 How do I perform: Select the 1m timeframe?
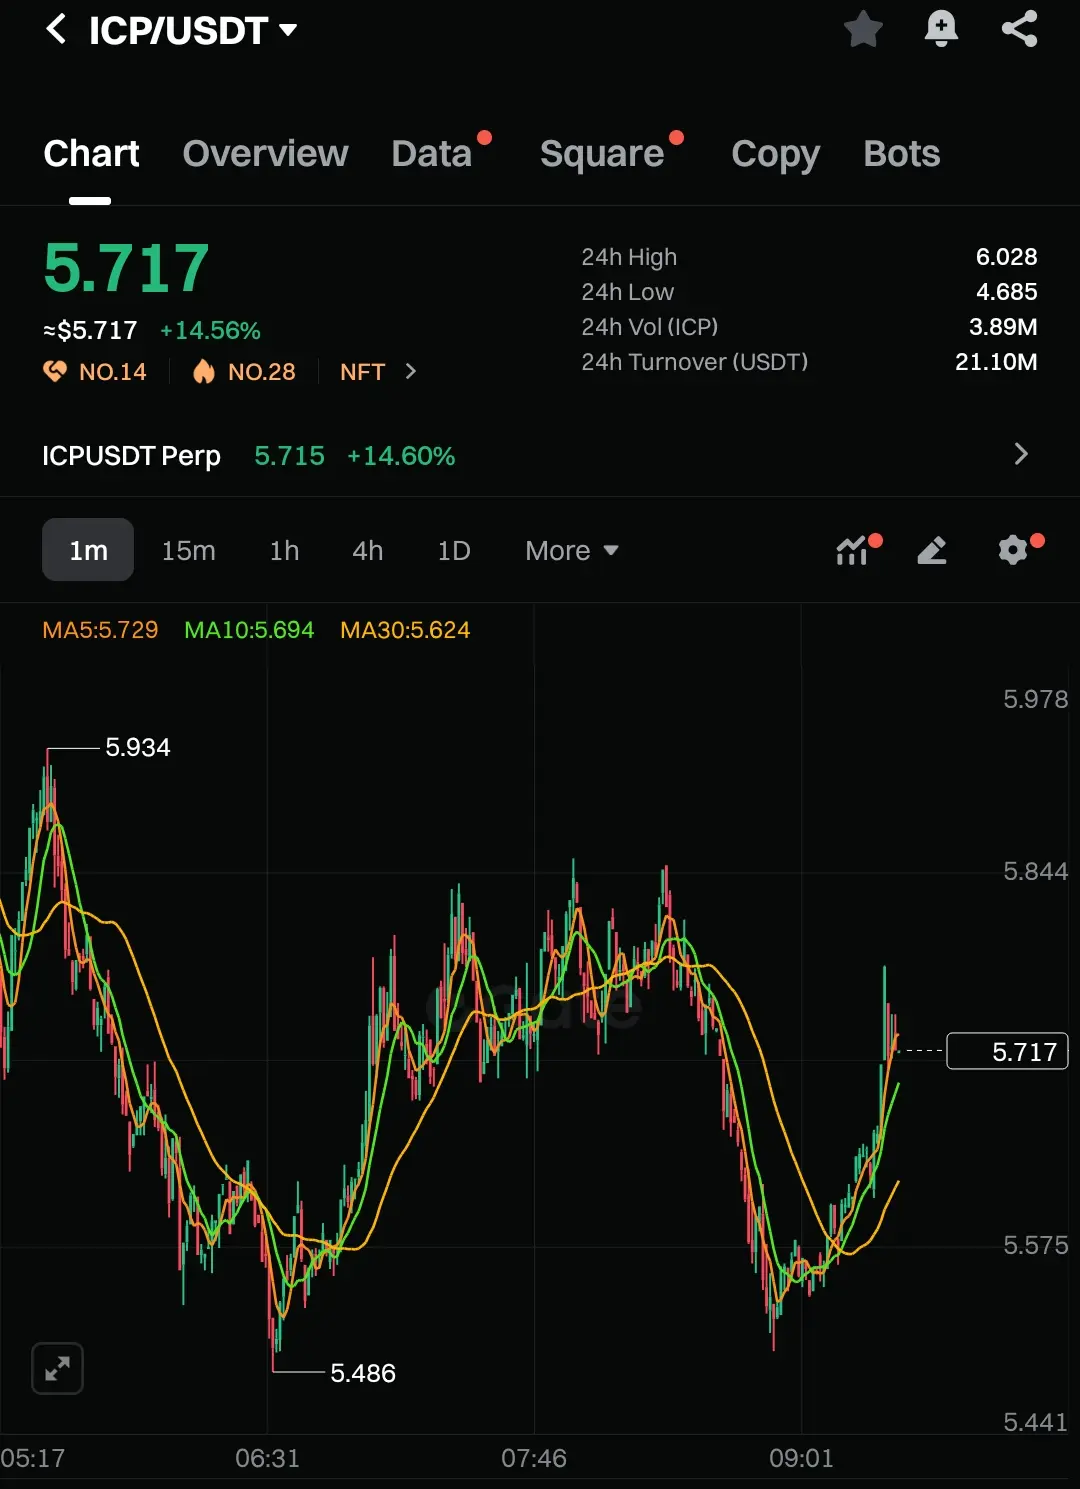[88, 550]
